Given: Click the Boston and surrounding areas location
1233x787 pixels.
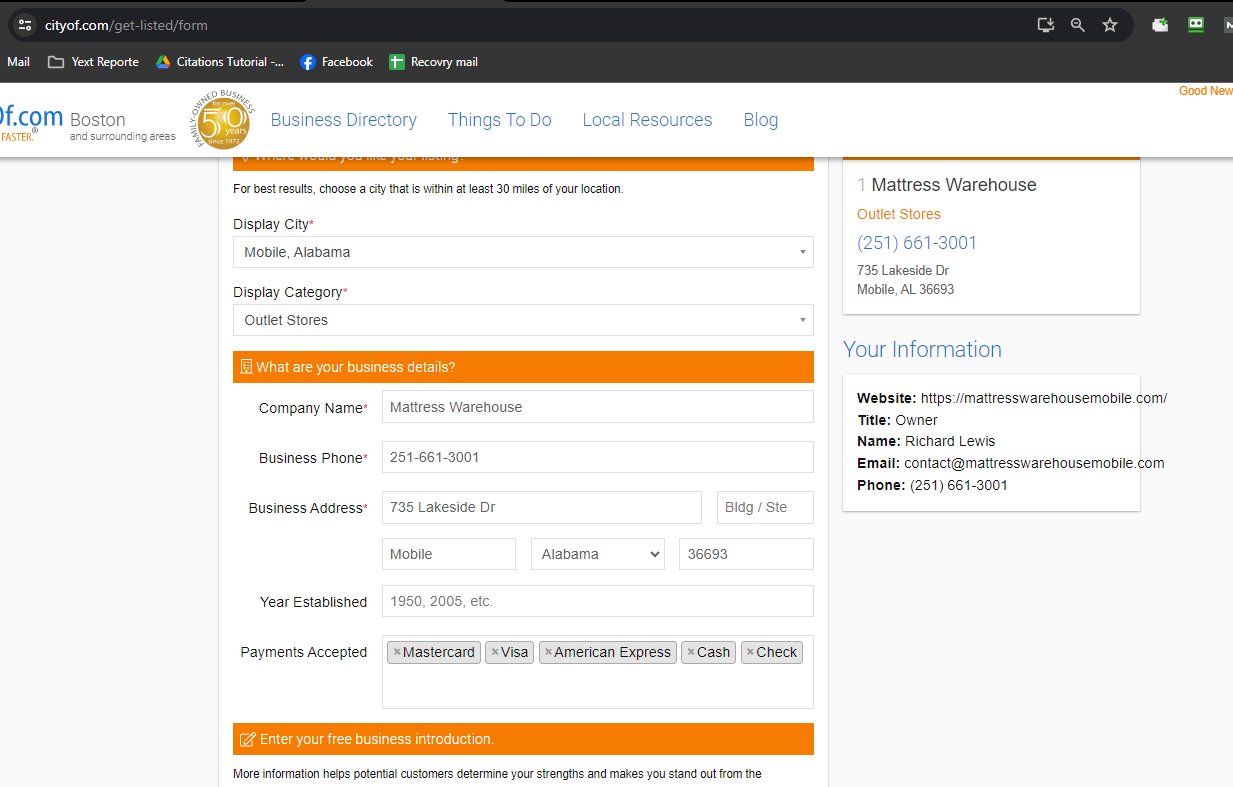Looking at the screenshot, I should [122, 127].
